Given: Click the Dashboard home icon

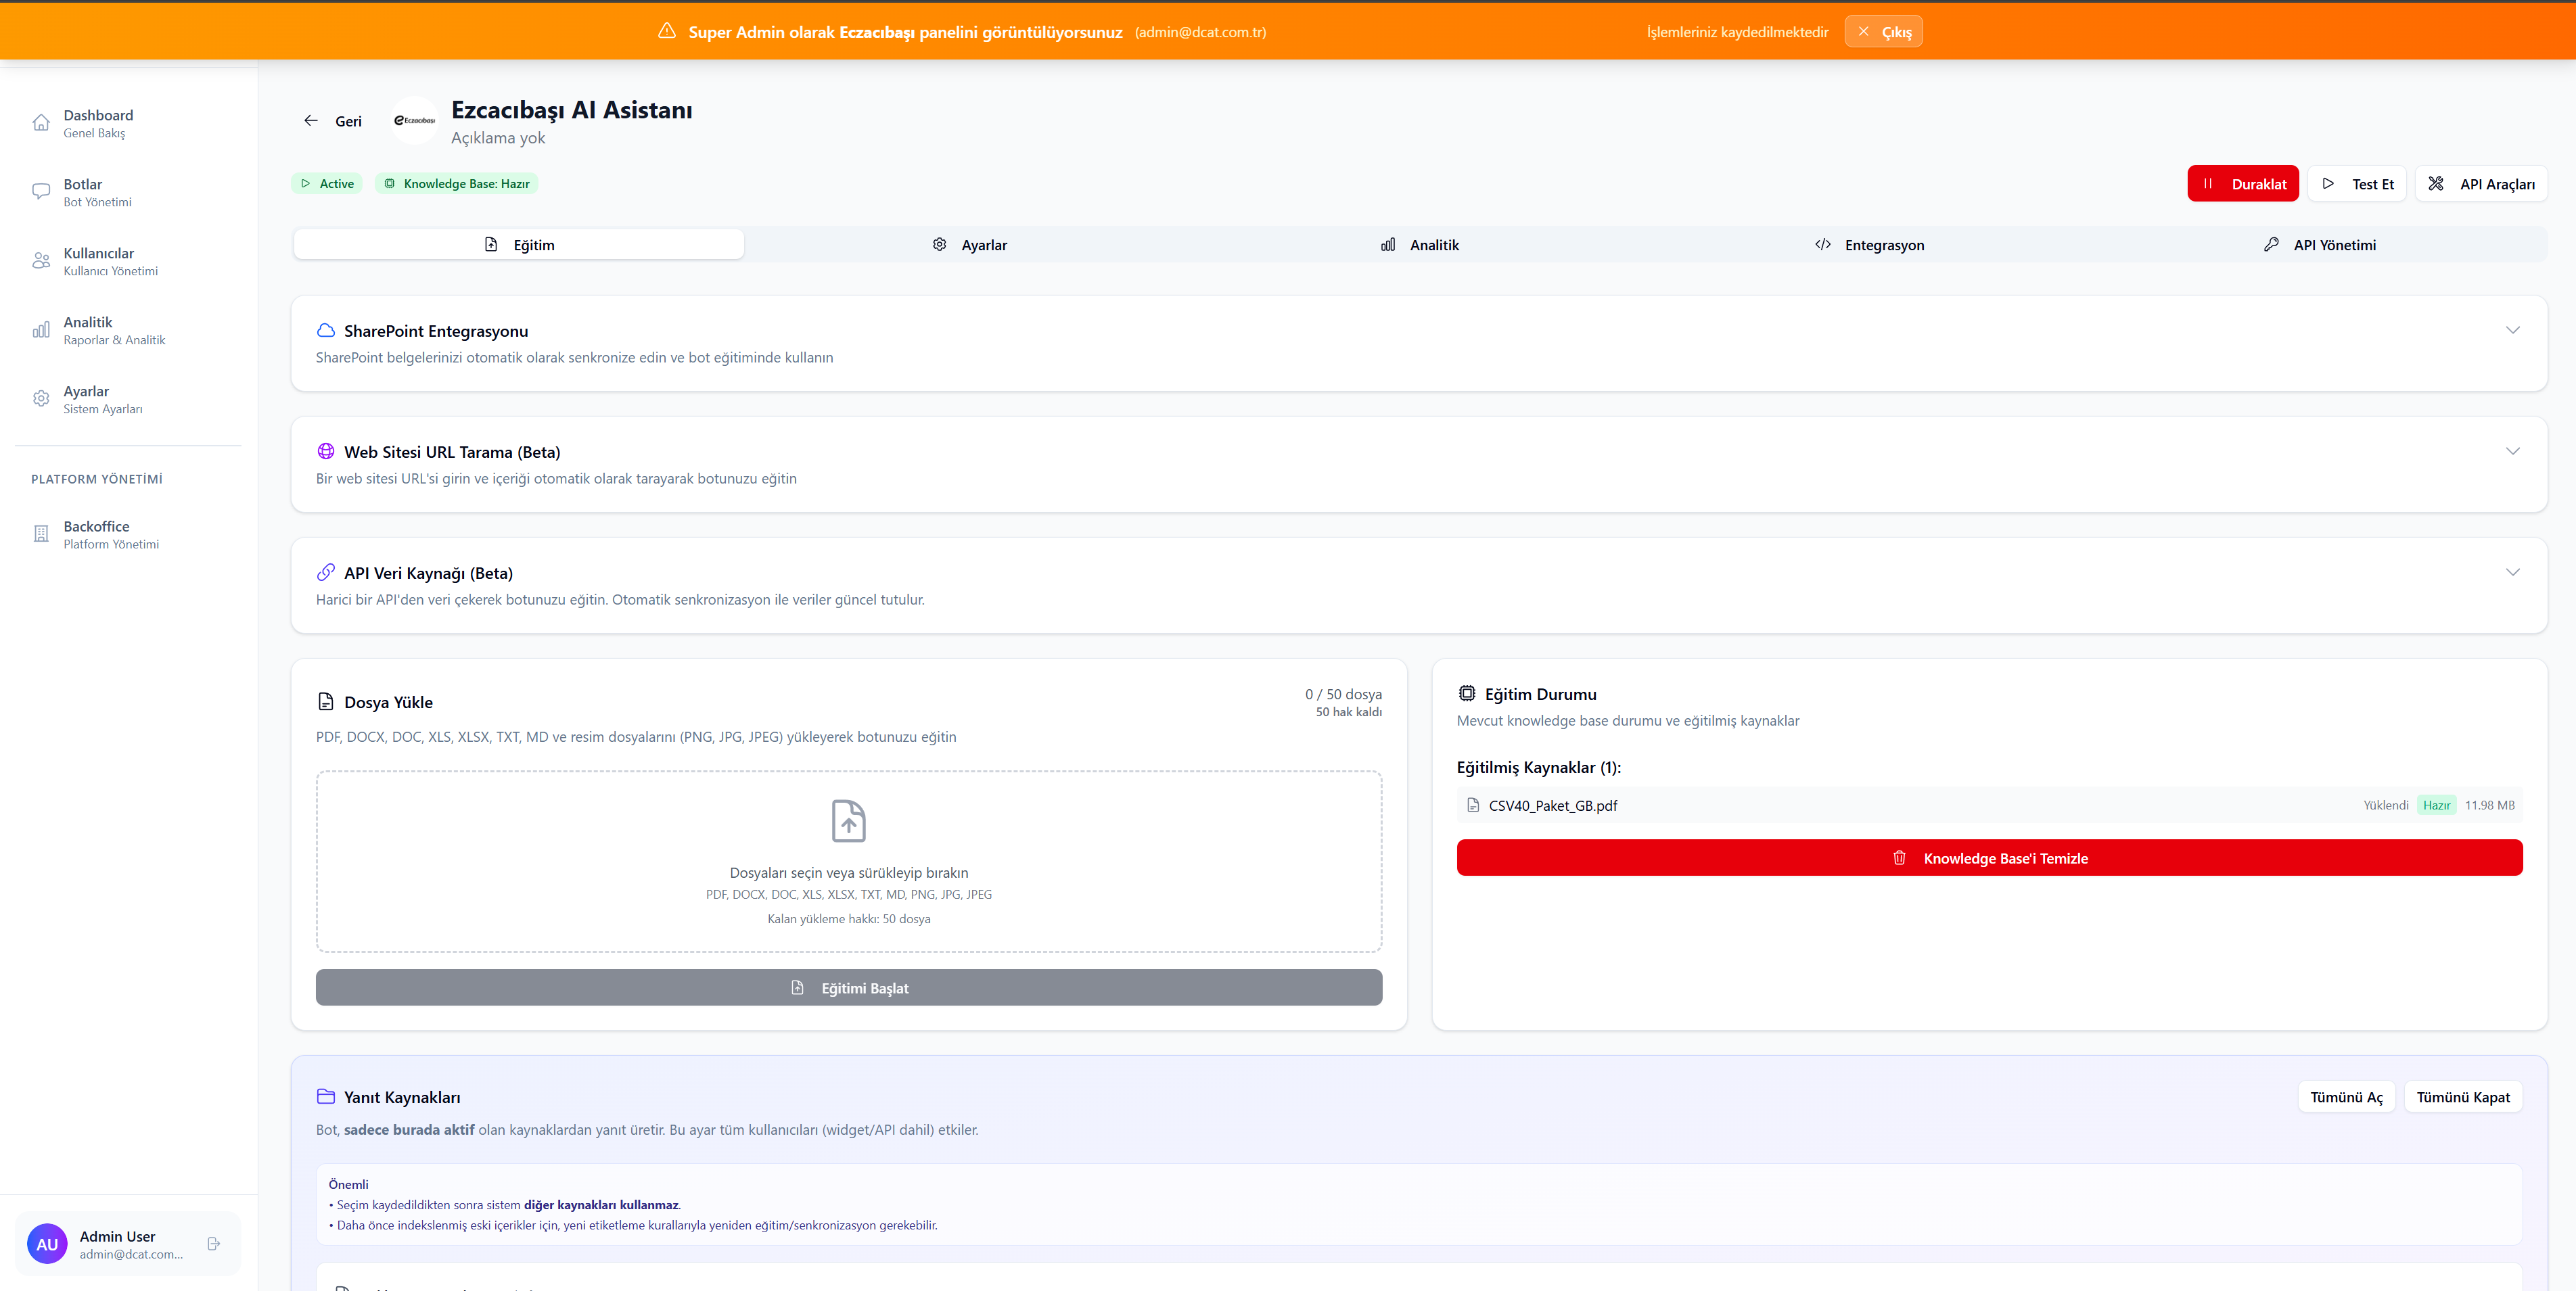Looking at the screenshot, I should tap(41, 123).
